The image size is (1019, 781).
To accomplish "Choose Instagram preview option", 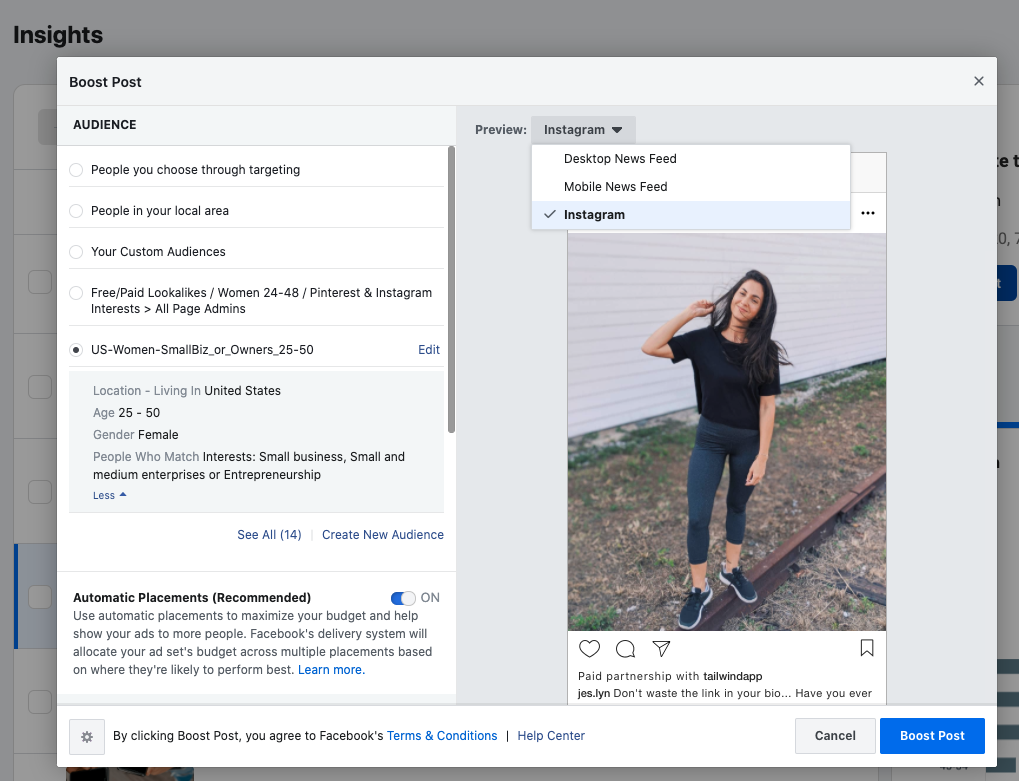I will (x=691, y=214).
